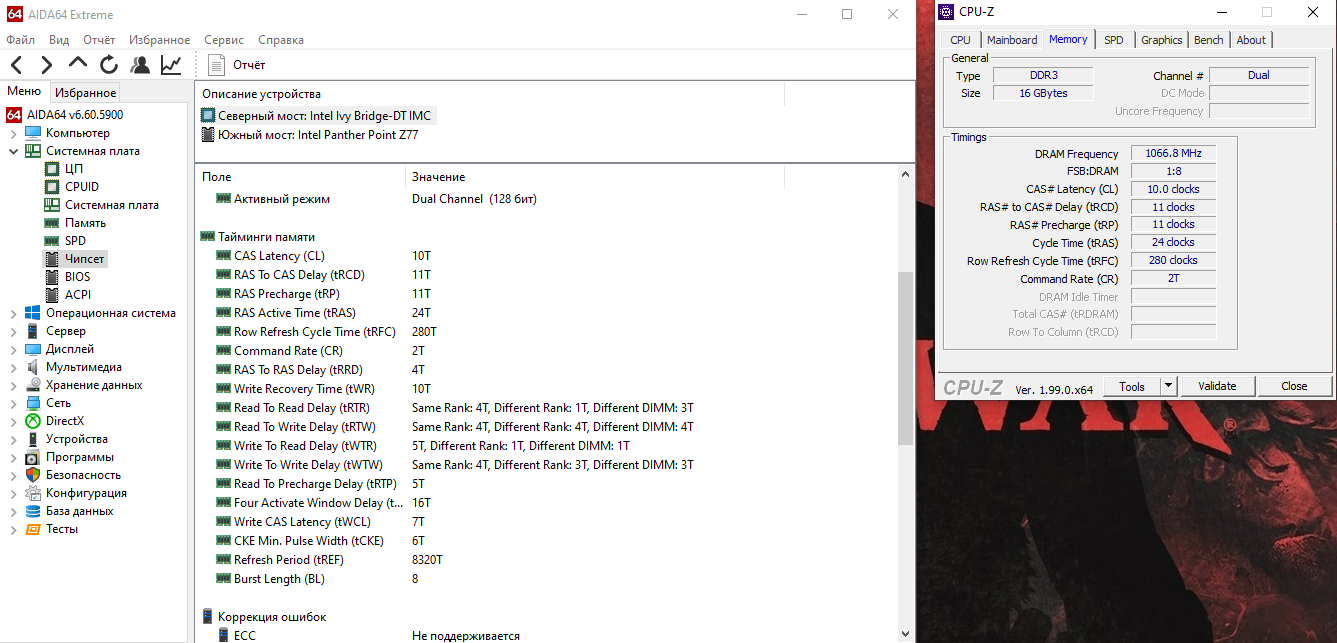This screenshot has height=643, width=1337.
Task: Click the Сеть network icon
Action: pos(33,403)
